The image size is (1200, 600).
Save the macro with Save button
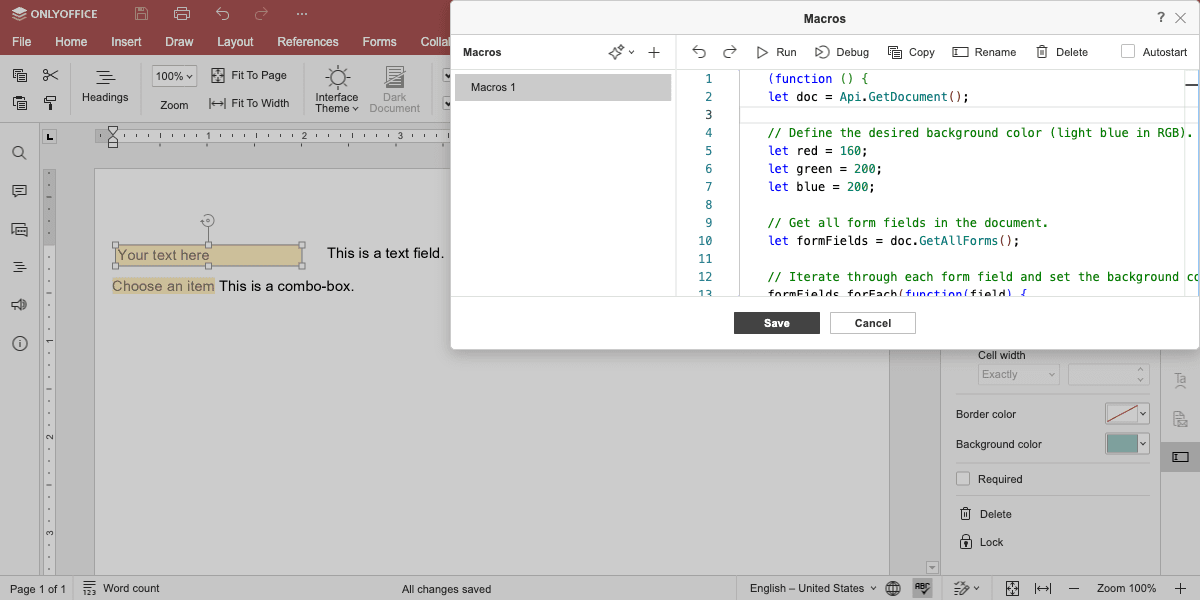(777, 323)
